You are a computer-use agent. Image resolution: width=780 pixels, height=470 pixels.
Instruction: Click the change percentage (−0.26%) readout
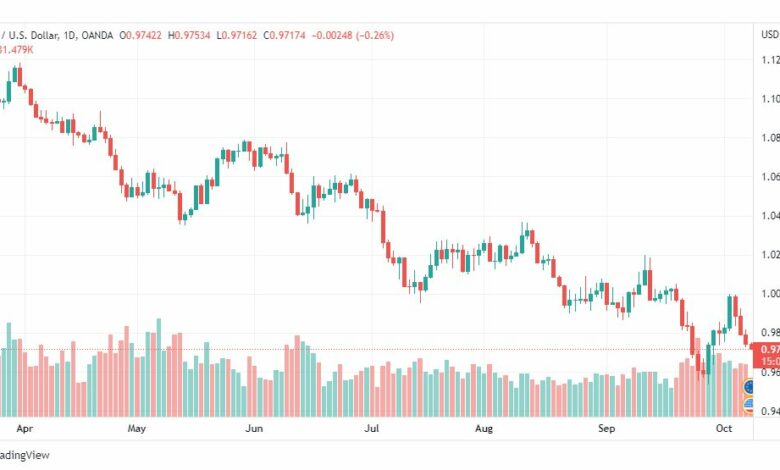click(375, 35)
